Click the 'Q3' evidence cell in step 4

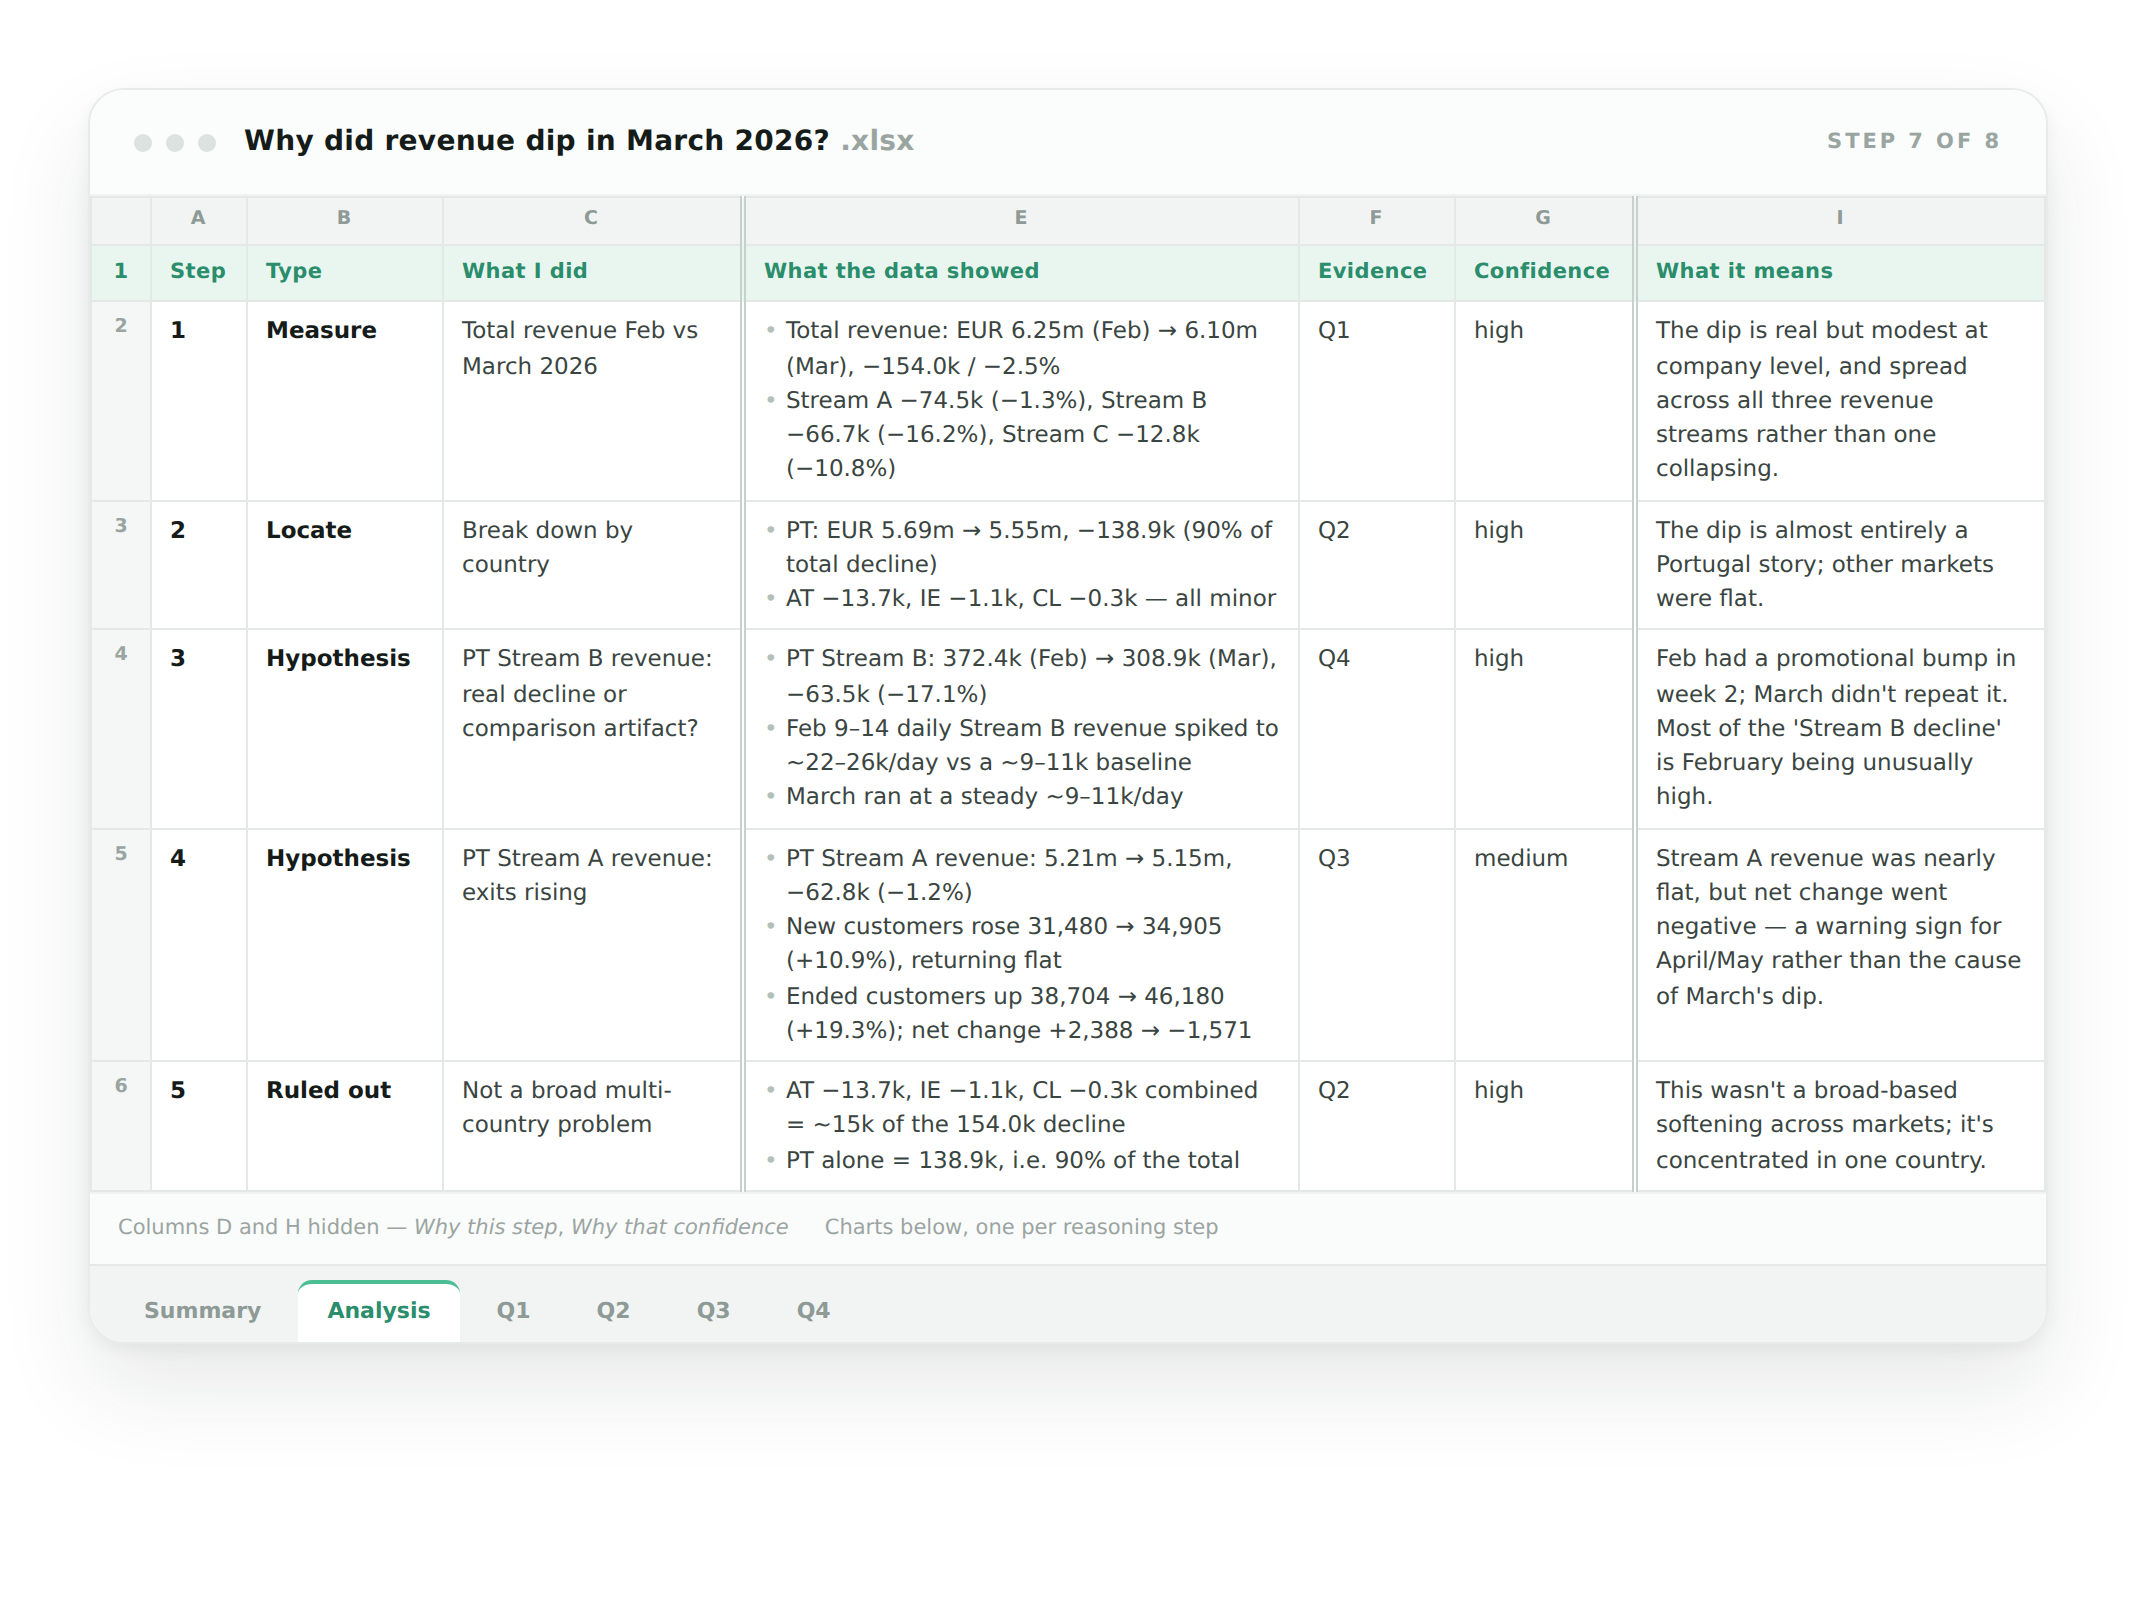point(1376,945)
